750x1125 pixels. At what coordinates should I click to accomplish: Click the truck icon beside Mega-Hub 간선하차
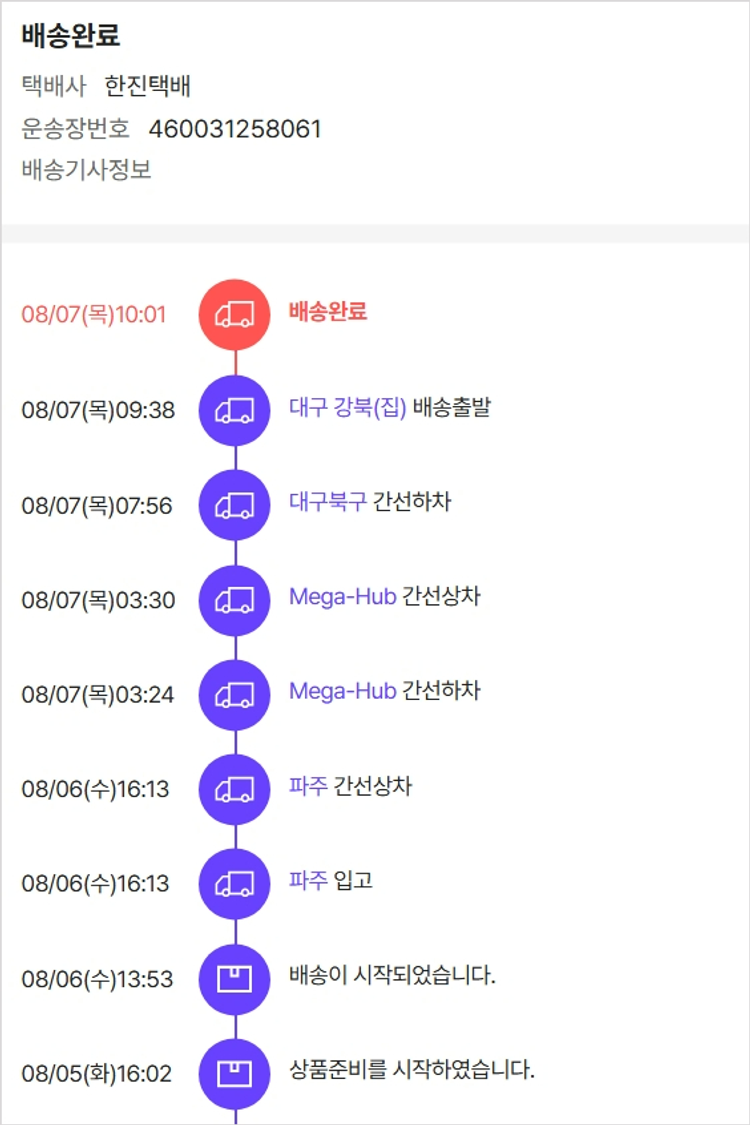(x=235, y=695)
